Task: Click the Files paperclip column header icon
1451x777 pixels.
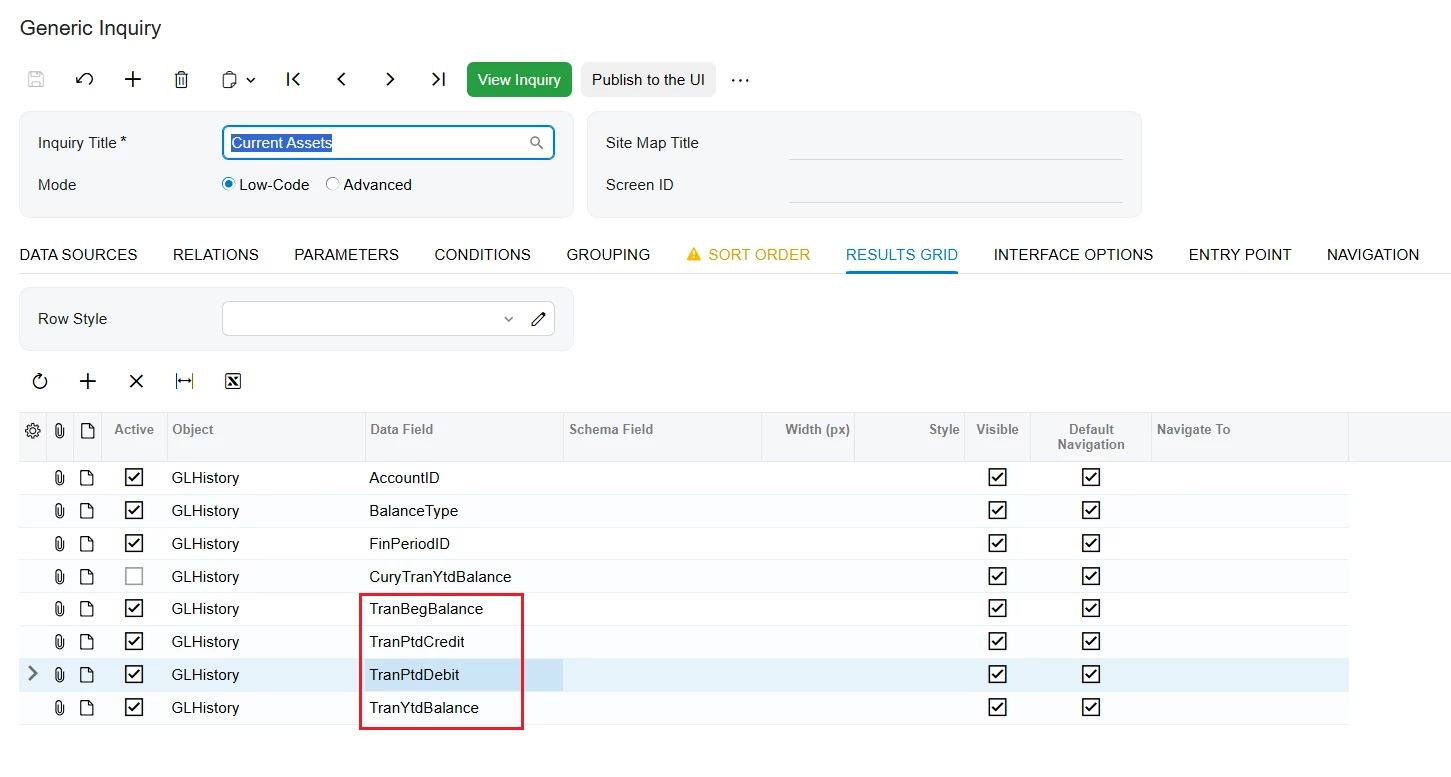Action: (60, 430)
